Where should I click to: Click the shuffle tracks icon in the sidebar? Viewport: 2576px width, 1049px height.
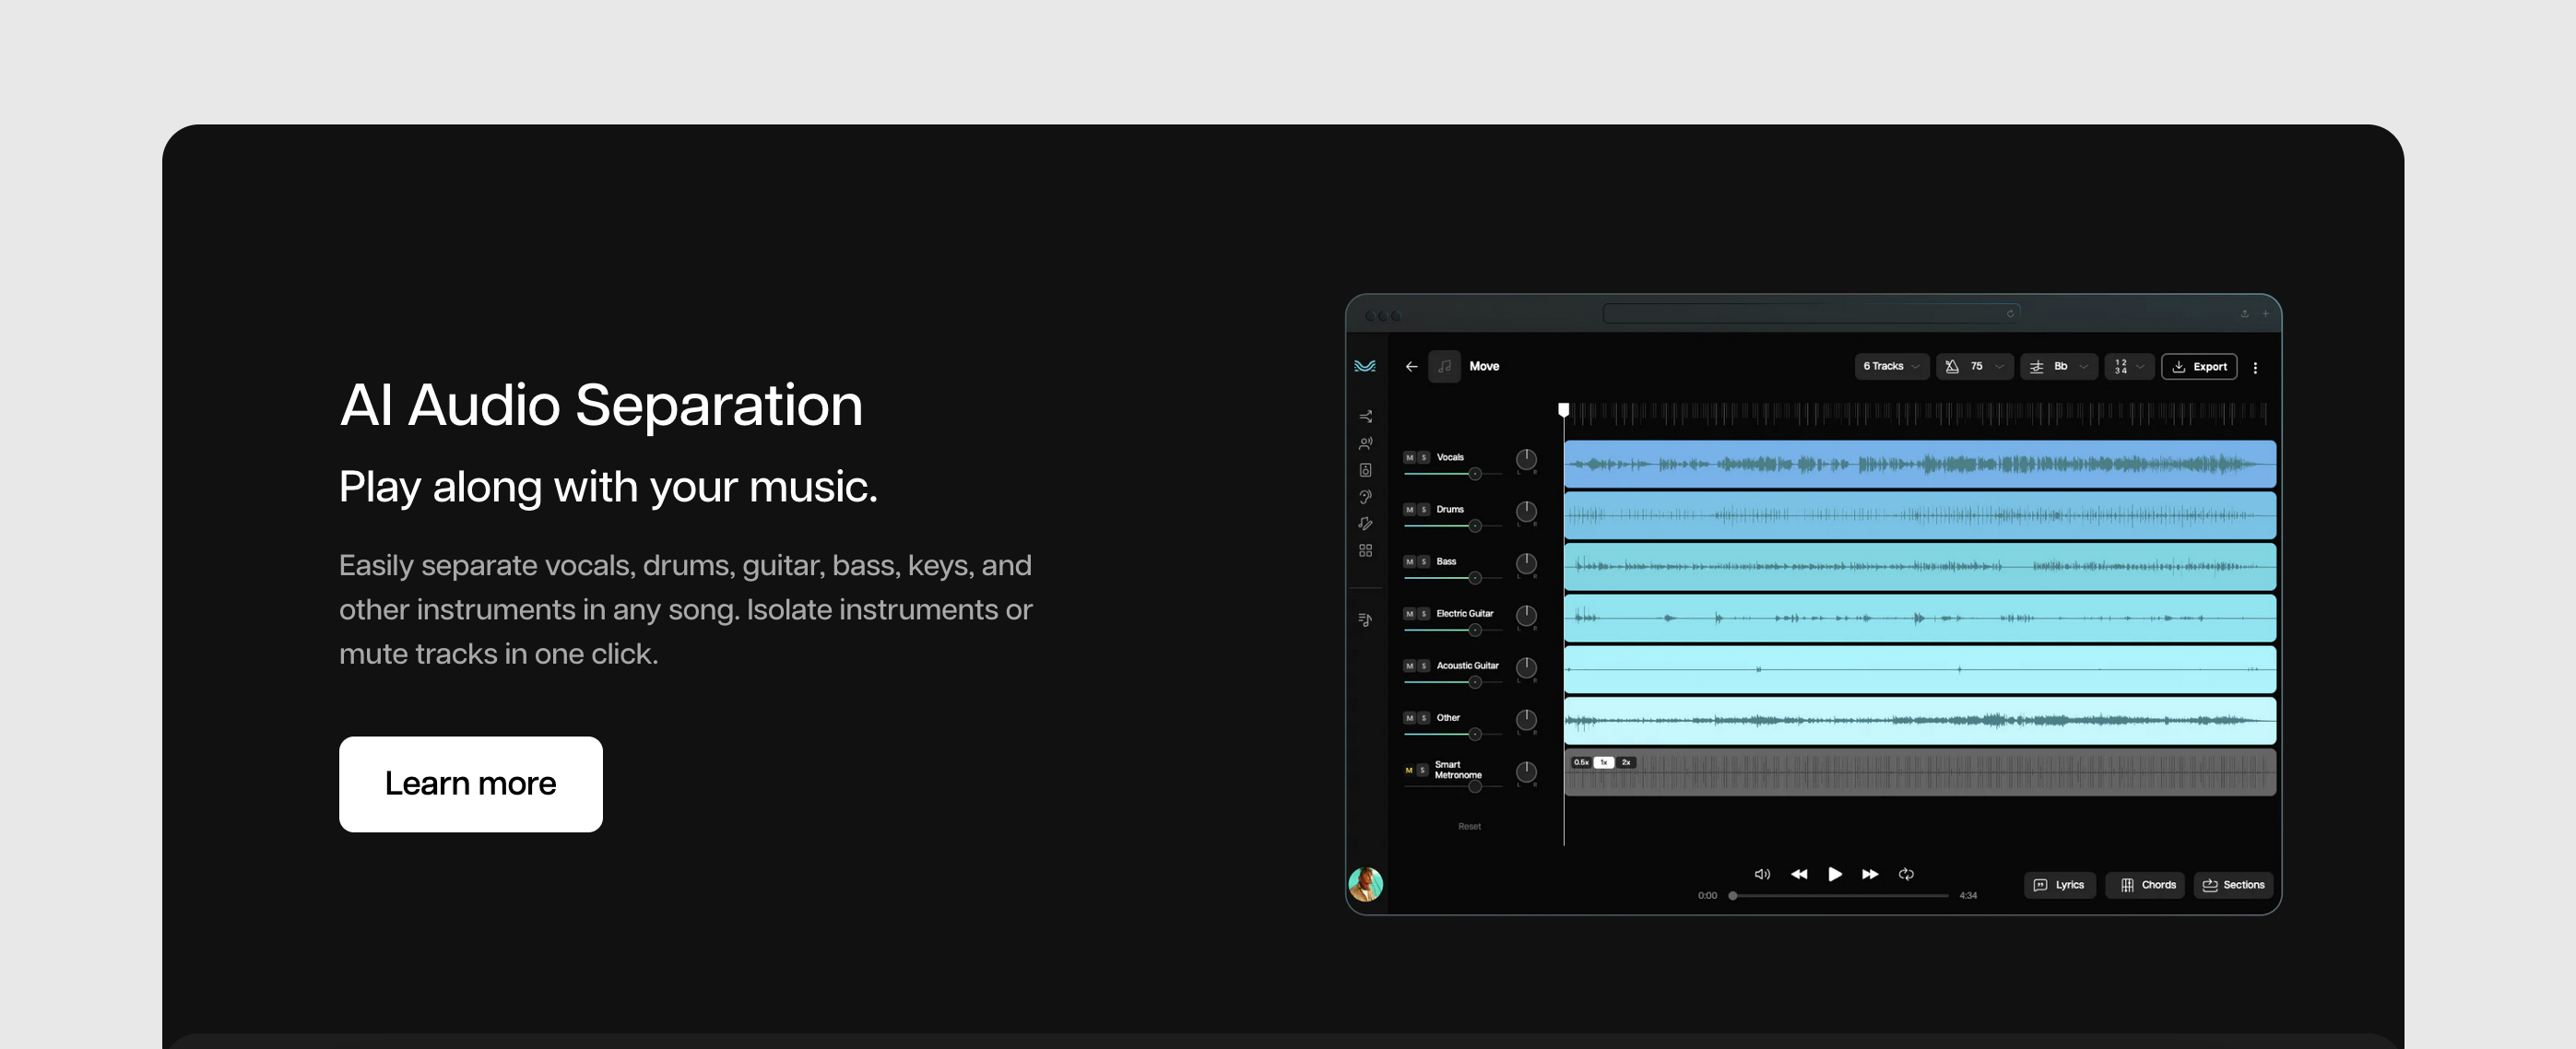click(x=1365, y=416)
